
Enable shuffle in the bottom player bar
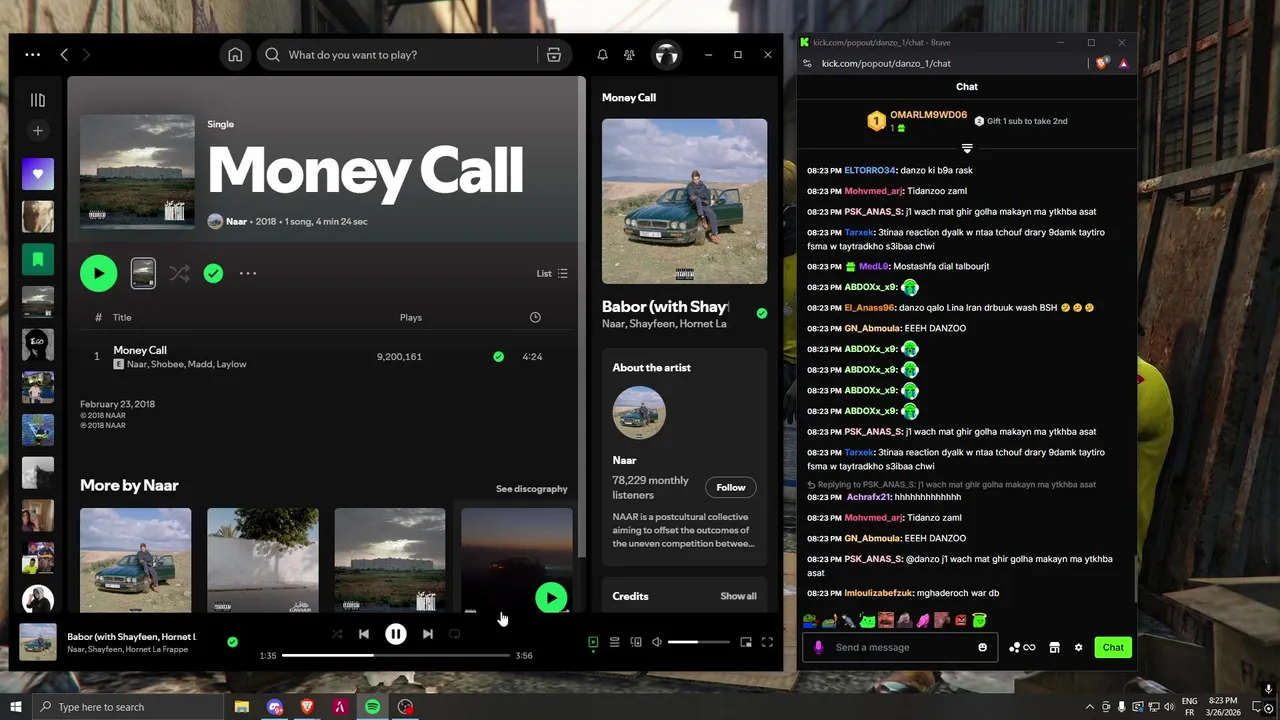(x=337, y=634)
